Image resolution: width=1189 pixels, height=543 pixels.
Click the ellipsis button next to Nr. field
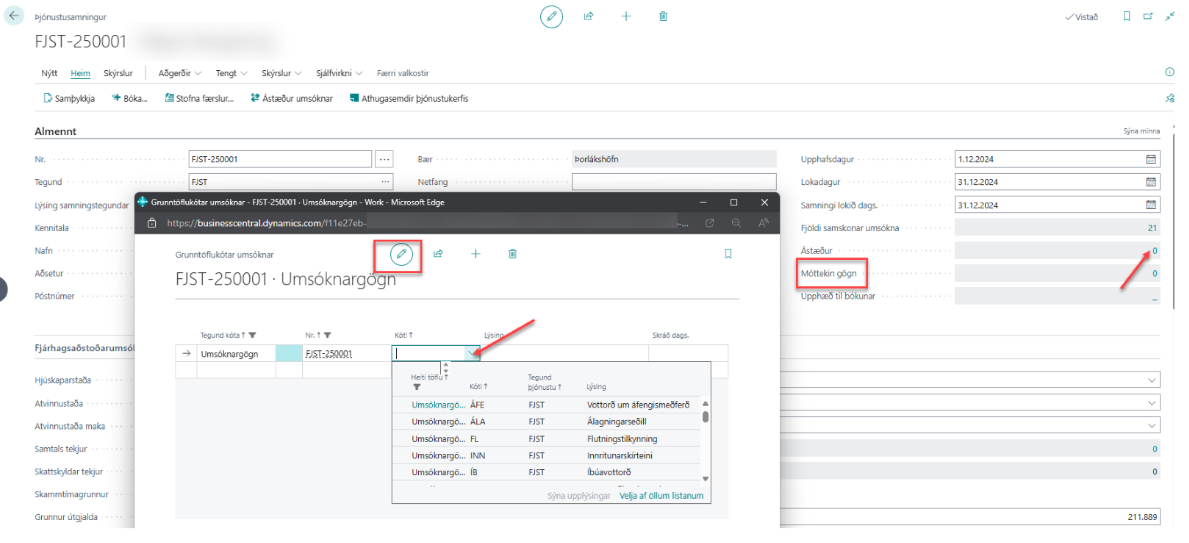point(385,159)
